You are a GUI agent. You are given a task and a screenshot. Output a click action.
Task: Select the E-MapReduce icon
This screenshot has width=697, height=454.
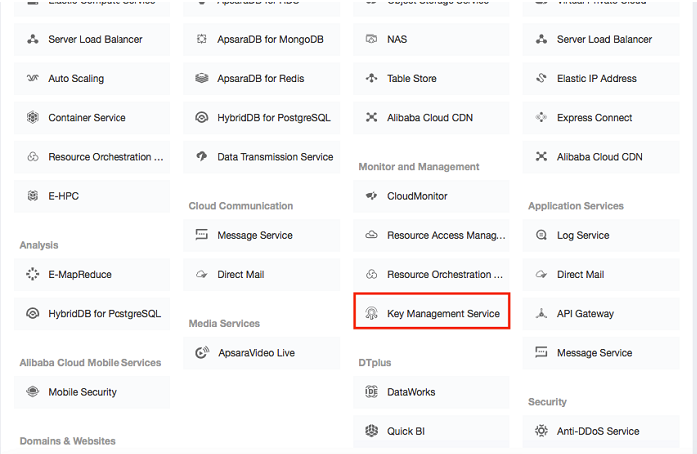pos(33,275)
